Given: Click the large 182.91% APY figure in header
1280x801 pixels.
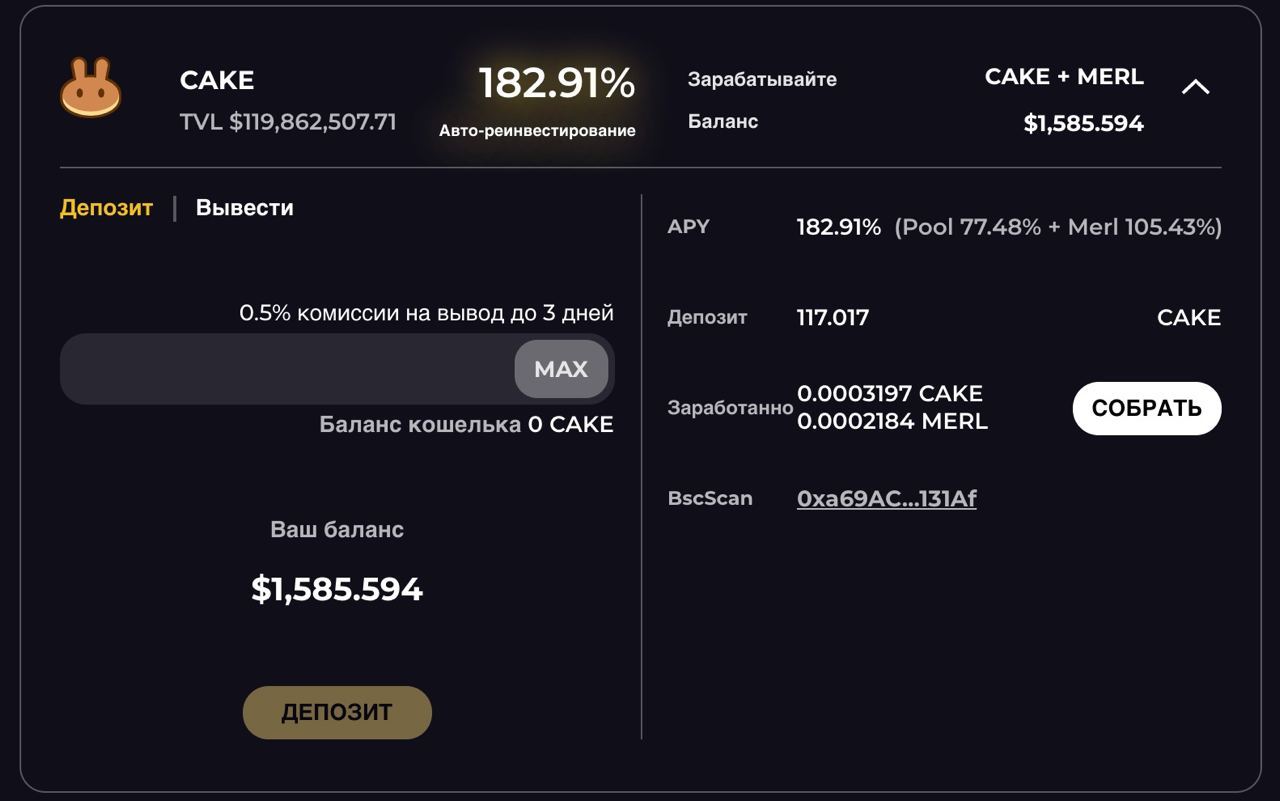Looking at the screenshot, I should (557, 83).
